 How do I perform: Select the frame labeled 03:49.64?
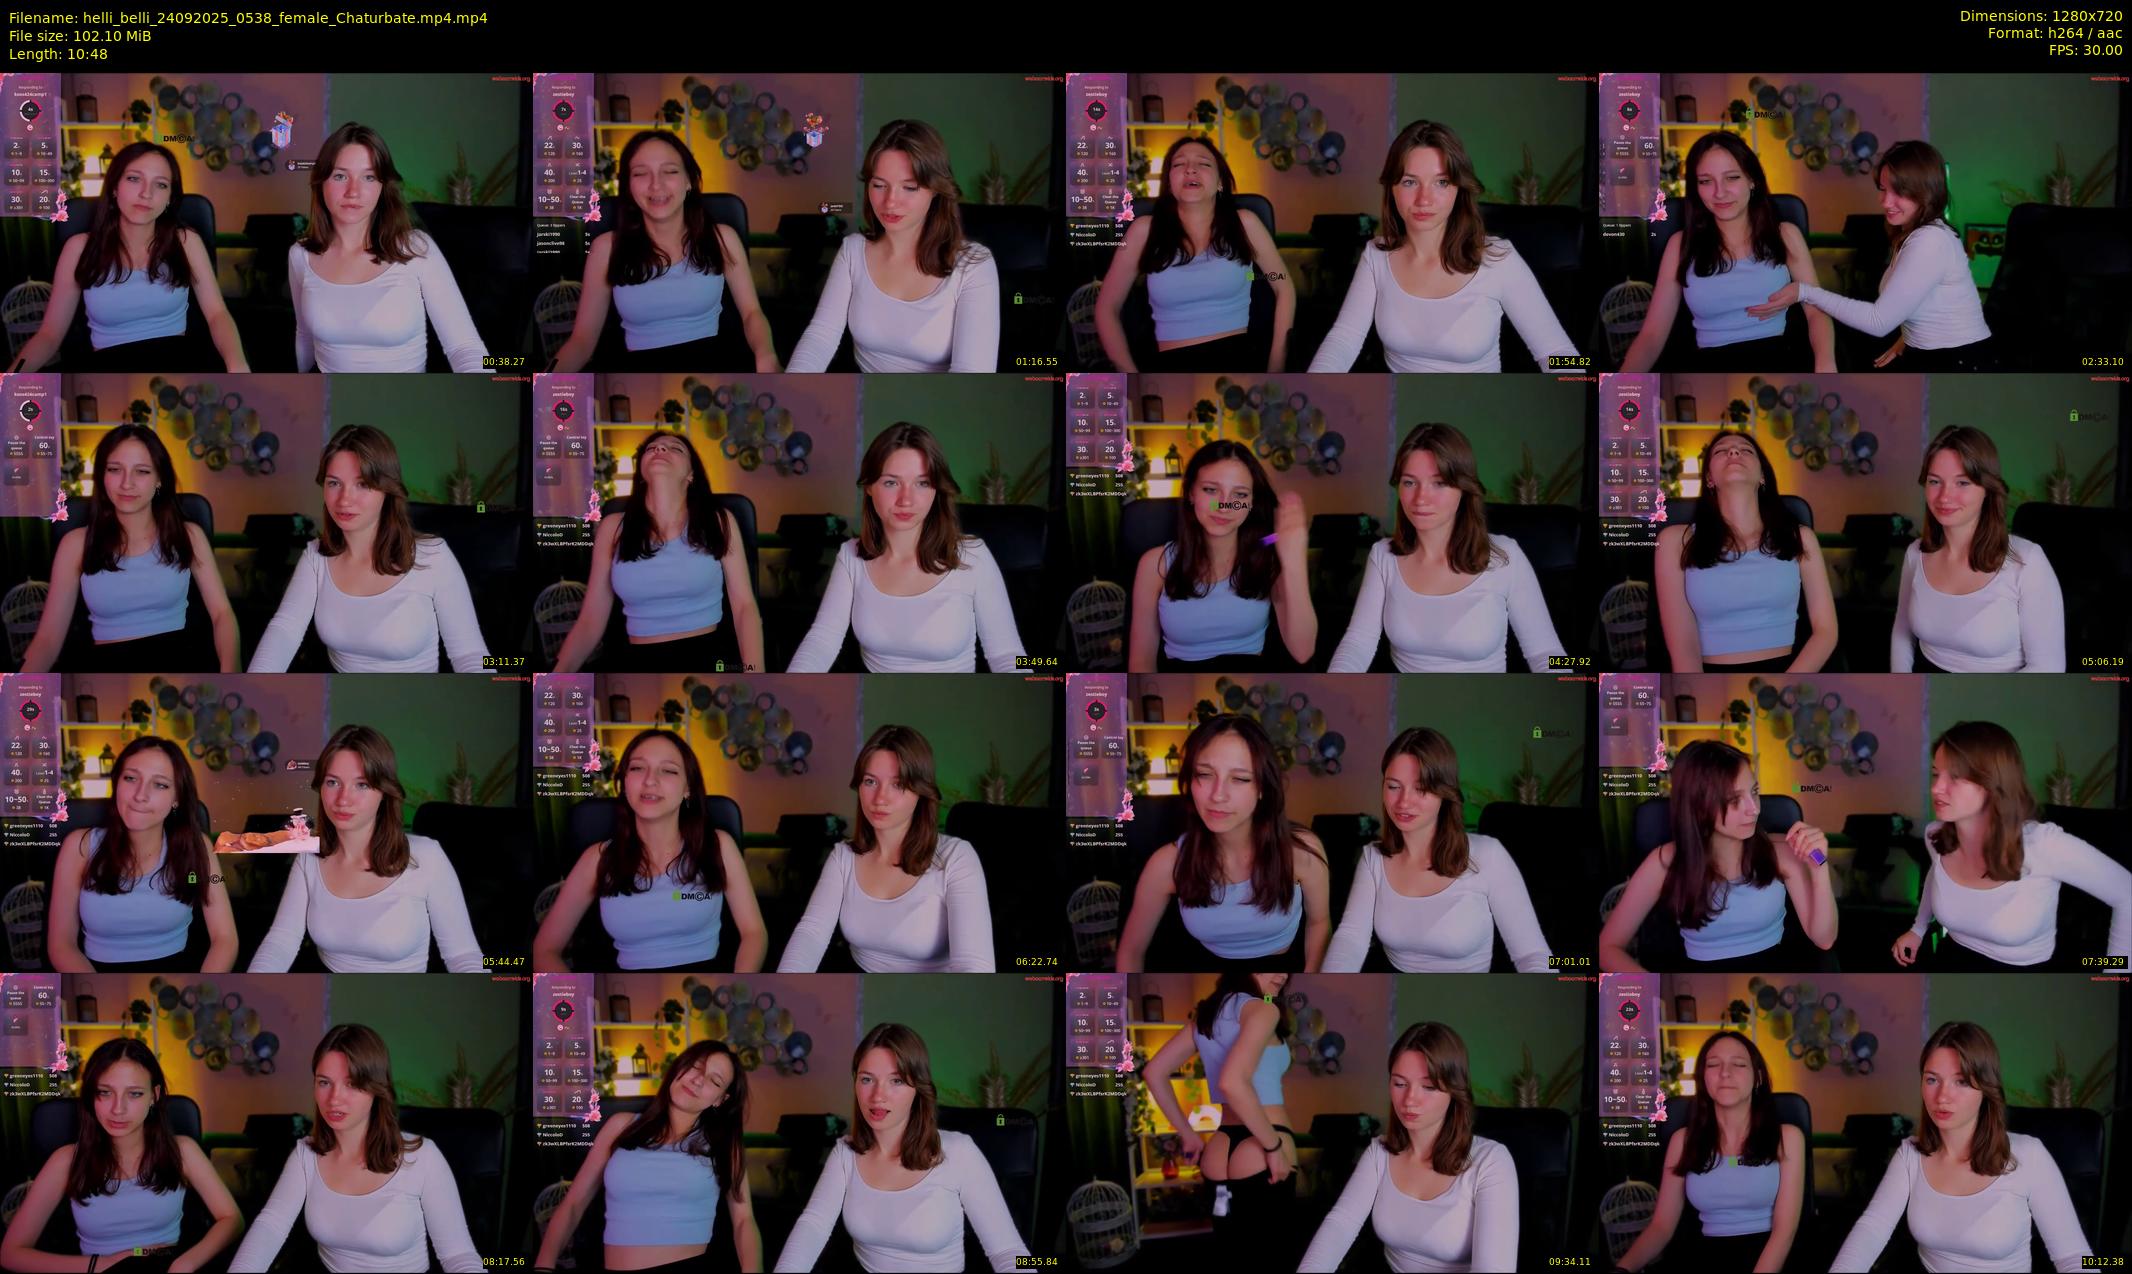[x=799, y=522]
